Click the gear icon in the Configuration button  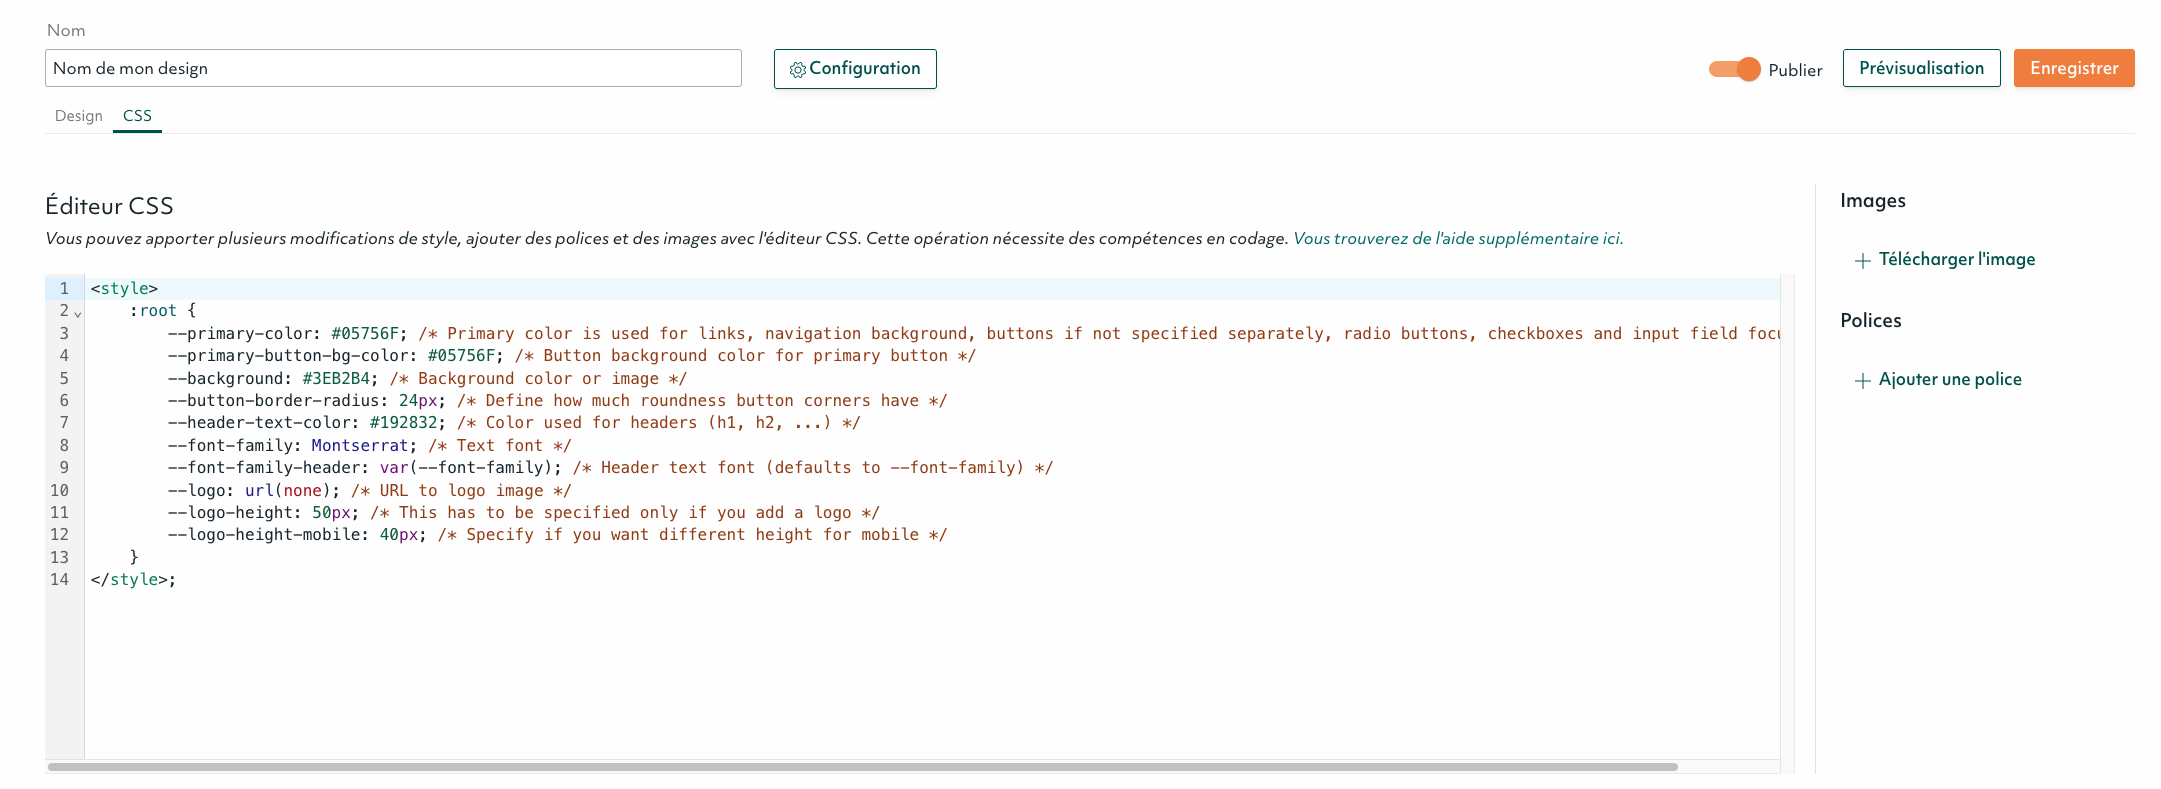point(797,70)
